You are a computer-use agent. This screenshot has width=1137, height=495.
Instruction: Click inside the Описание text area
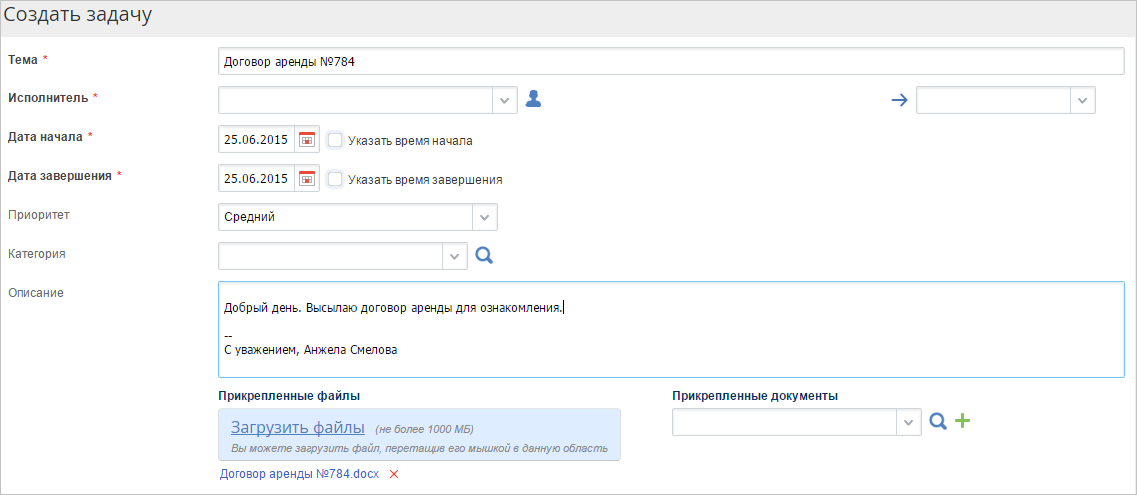click(x=671, y=329)
